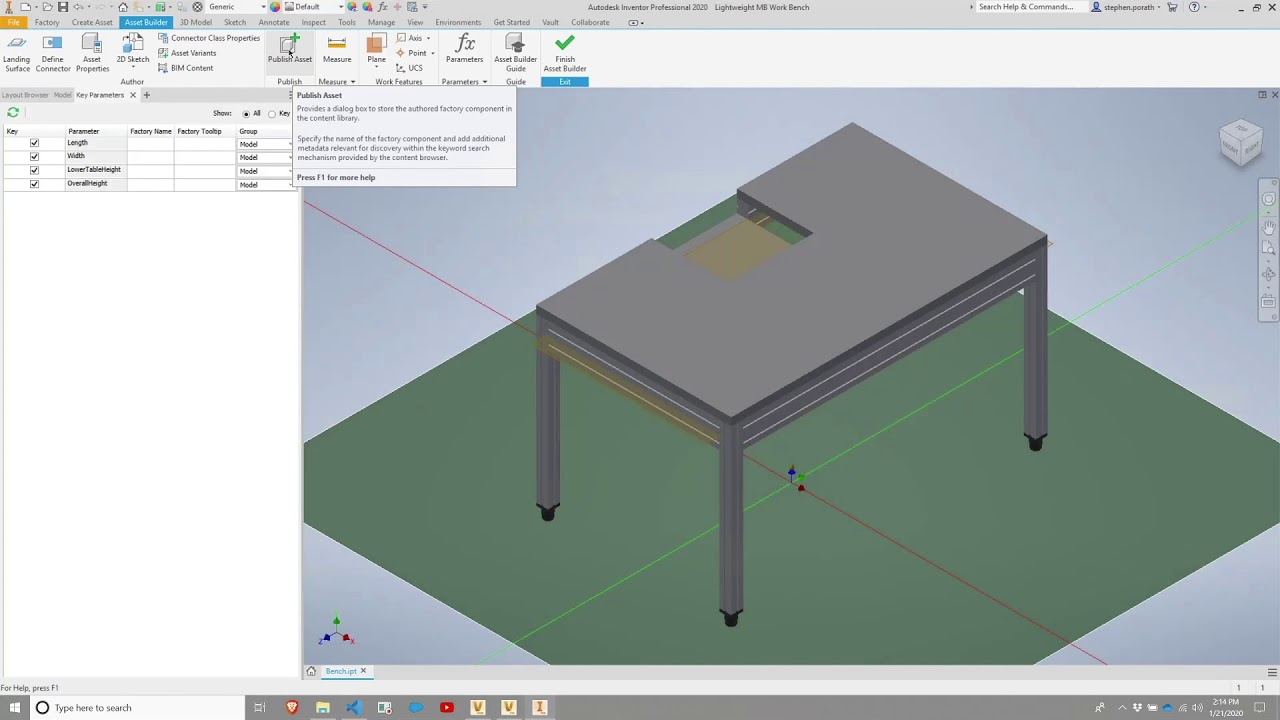
Task: Select the Measure tool
Action: [337, 50]
